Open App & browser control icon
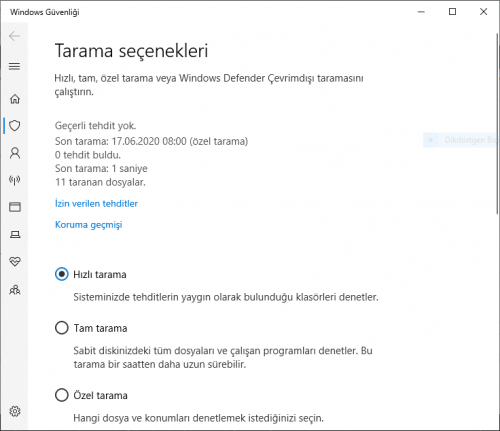Screen dimensions: 500x431 coord(15,207)
